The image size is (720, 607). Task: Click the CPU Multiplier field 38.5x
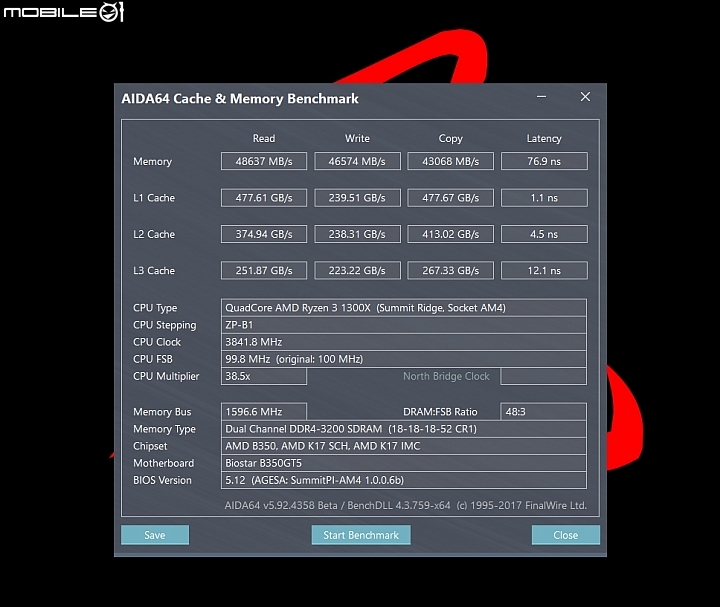[264, 376]
